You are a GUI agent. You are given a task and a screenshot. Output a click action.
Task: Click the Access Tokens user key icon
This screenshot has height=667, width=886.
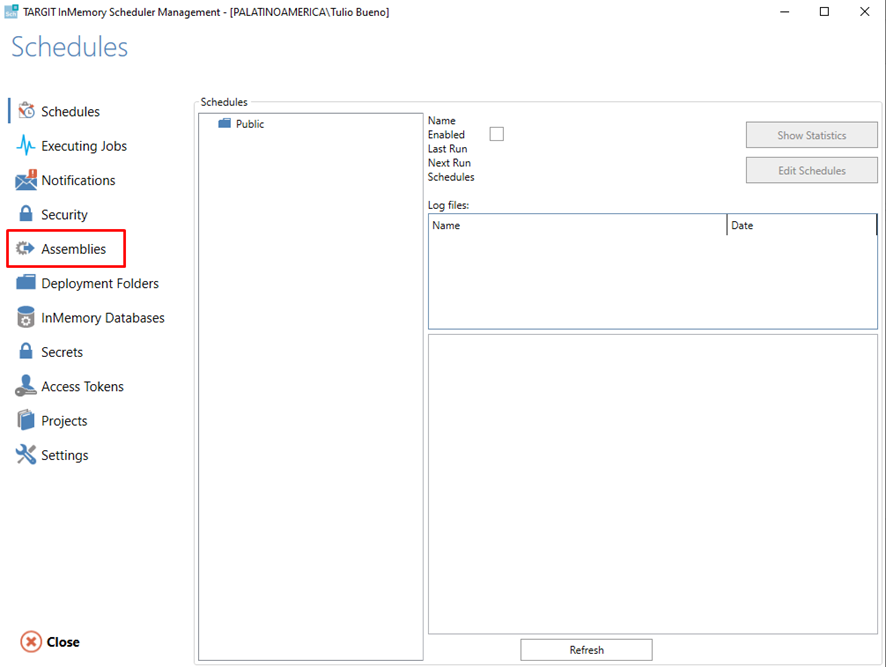25,386
